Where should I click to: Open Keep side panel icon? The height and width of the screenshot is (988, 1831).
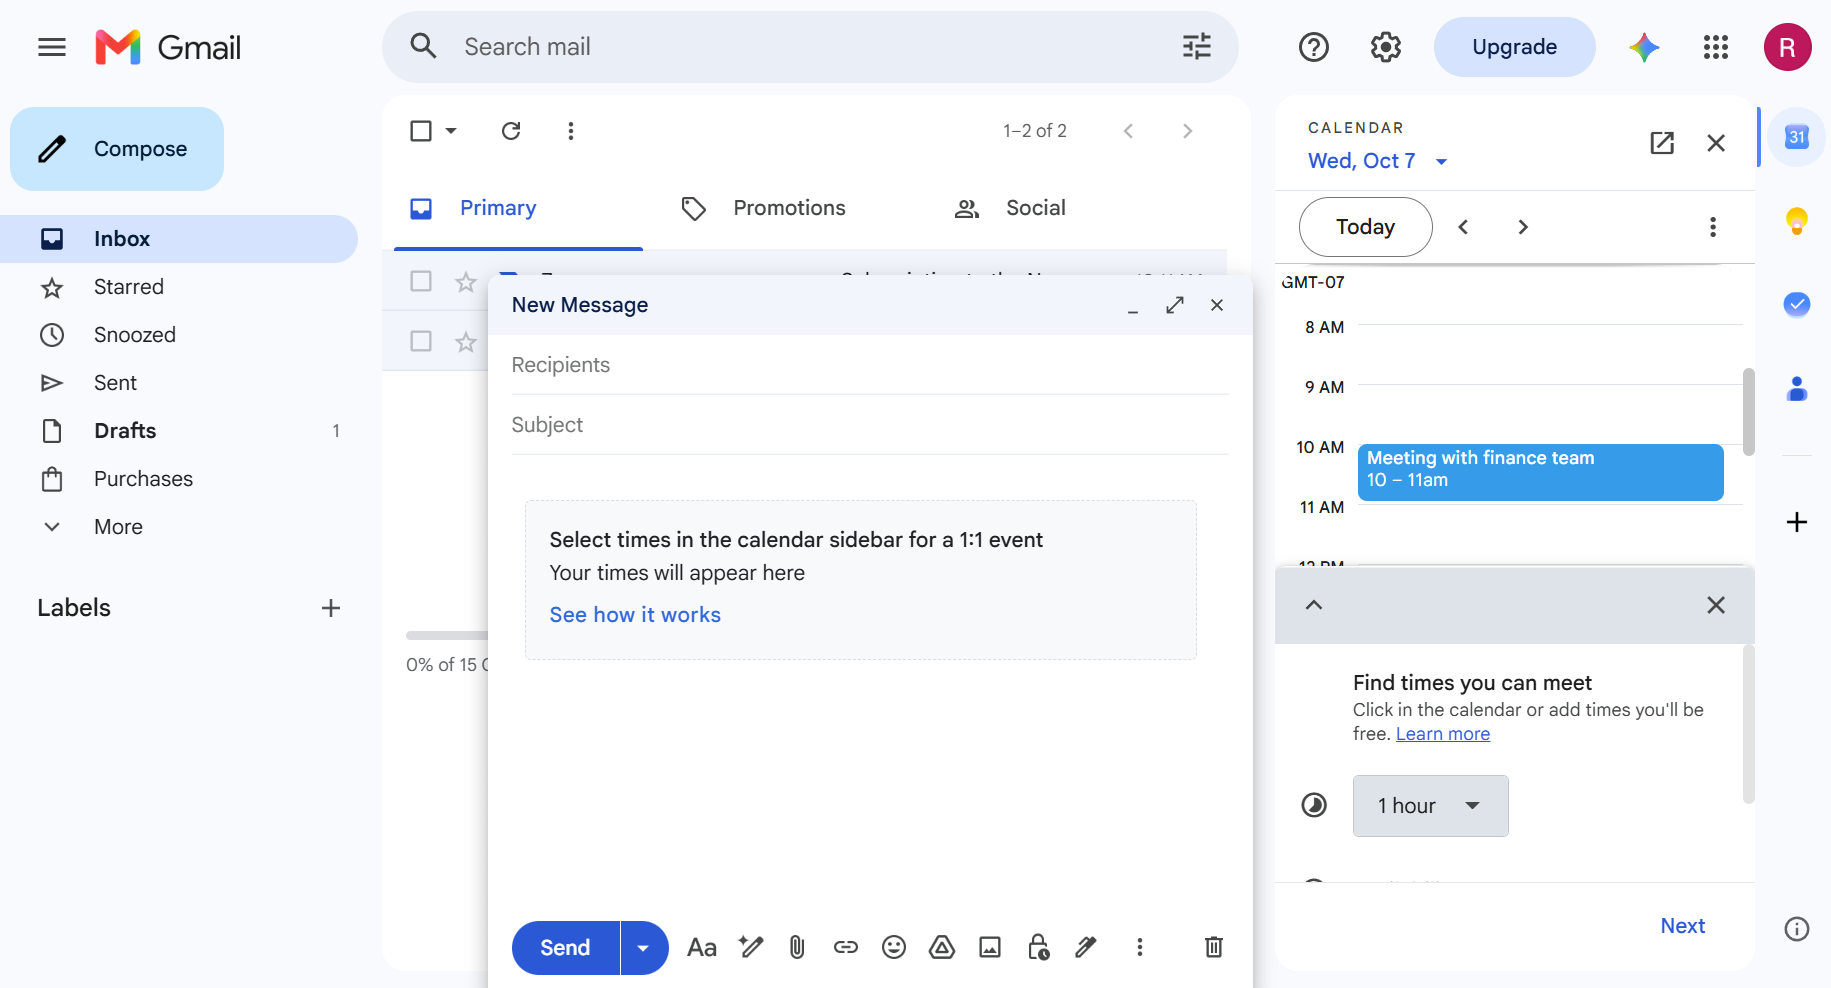pyautogui.click(x=1797, y=221)
